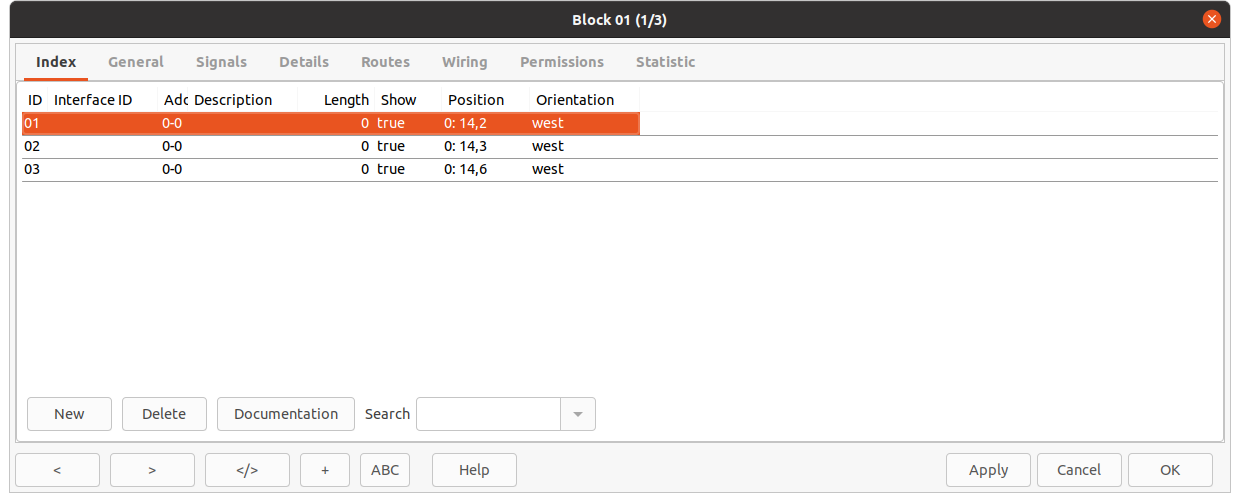Switch to the General tab

(136, 62)
